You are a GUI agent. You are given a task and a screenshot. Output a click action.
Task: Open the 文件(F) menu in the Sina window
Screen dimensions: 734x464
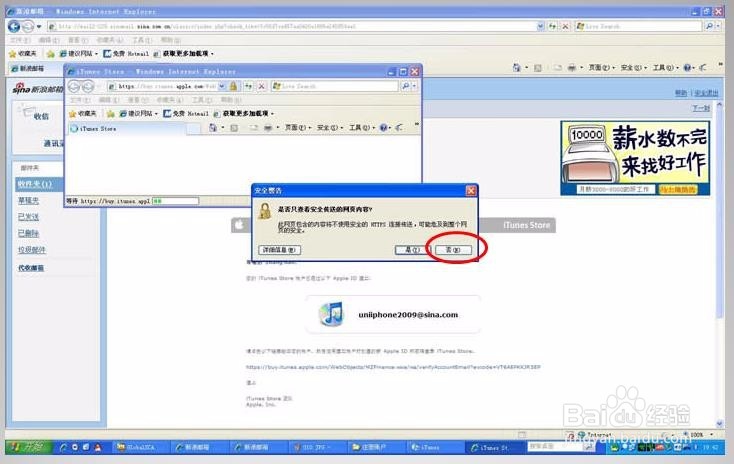tap(20, 40)
